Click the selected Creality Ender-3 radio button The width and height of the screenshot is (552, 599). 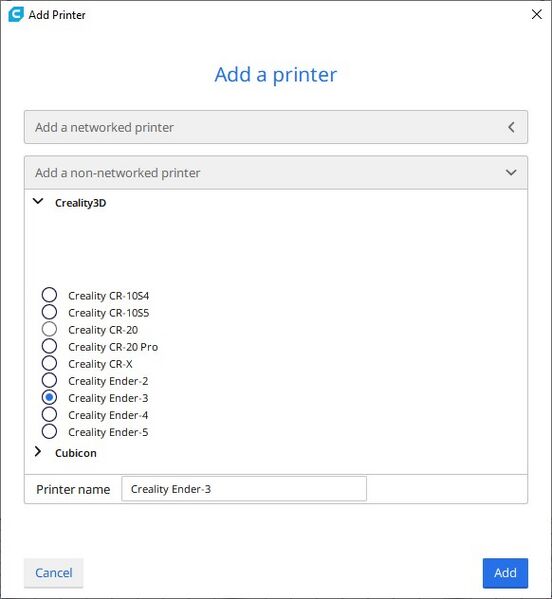click(49, 397)
